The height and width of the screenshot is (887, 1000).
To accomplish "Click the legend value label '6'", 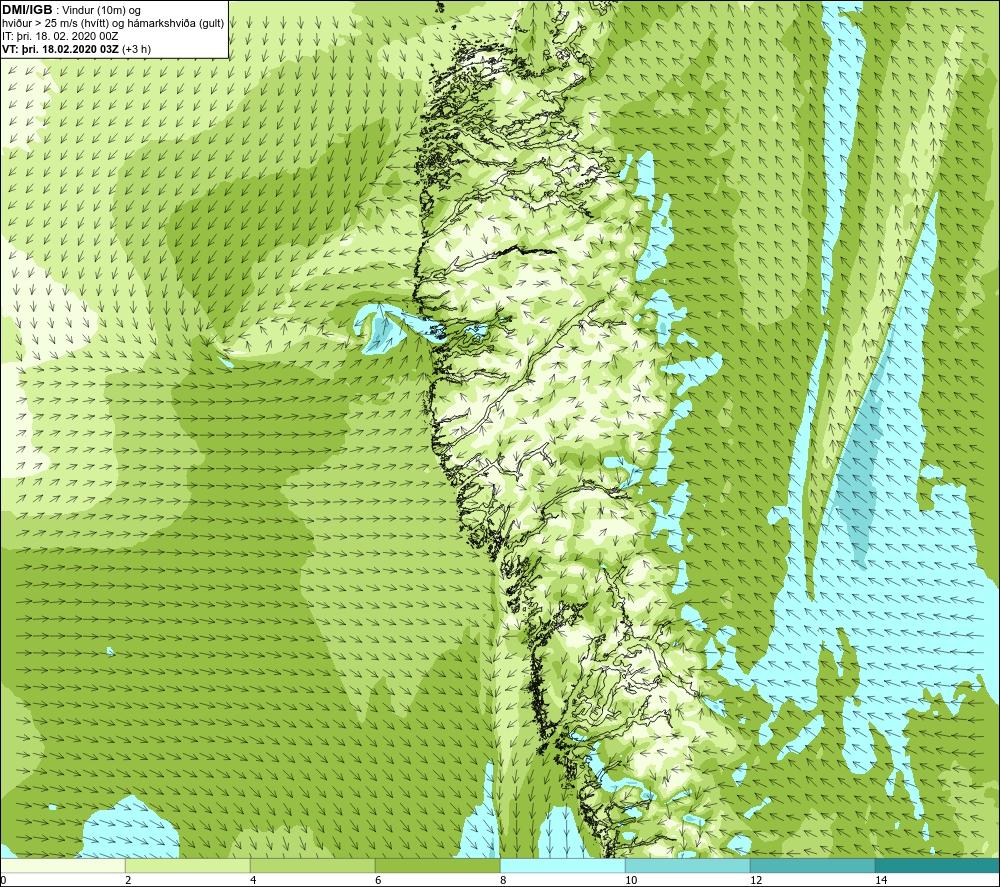I will tap(378, 880).
